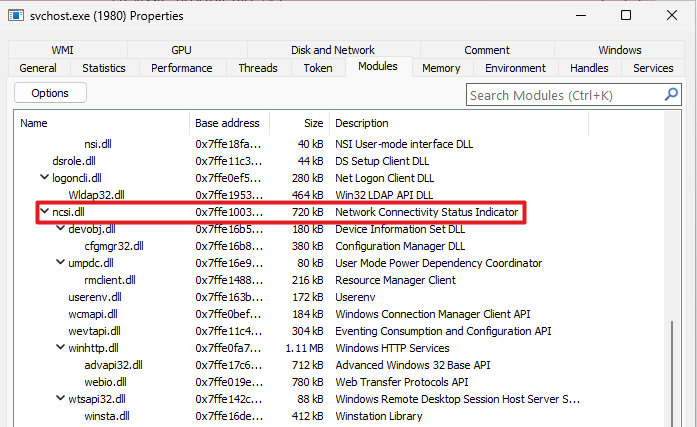Screen dimensions: 697x427
Task: Collapse the winhttp.dll tree node
Action: (61, 348)
